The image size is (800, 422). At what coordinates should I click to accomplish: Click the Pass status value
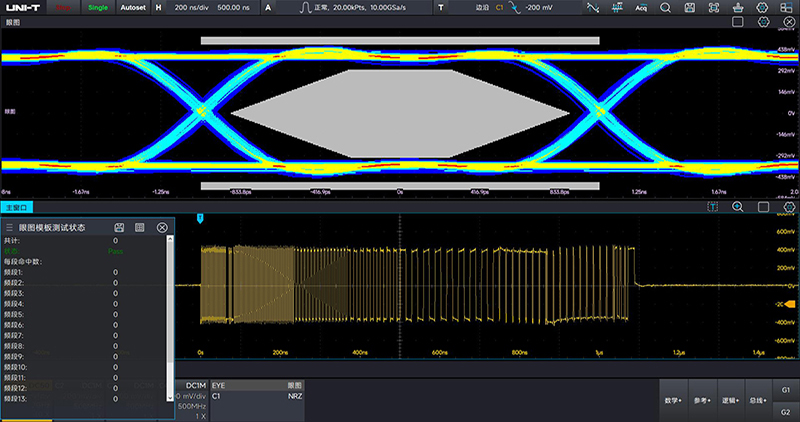coord(115,251)
